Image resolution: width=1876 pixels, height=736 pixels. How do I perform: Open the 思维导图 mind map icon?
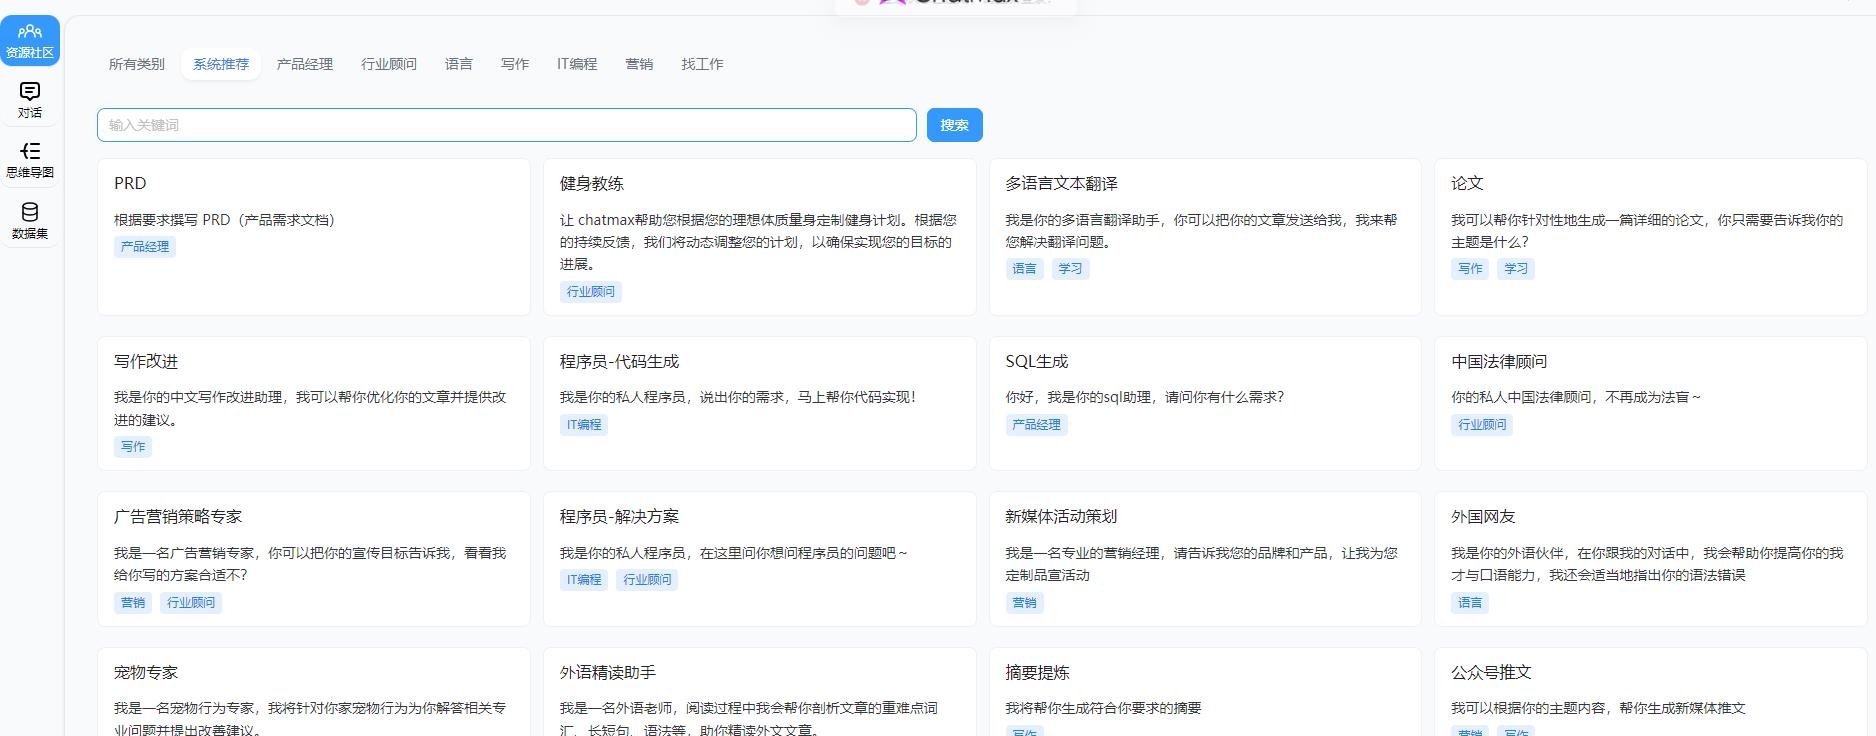30,160
